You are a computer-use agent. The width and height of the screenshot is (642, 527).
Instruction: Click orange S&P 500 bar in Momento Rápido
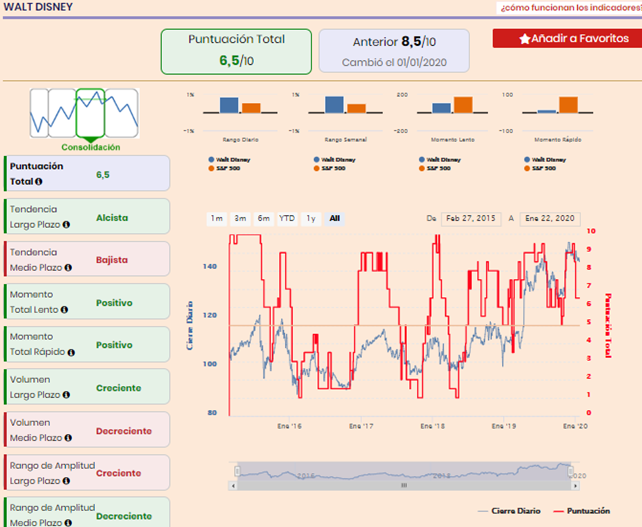pyautogui.click(x=568, y=105)
